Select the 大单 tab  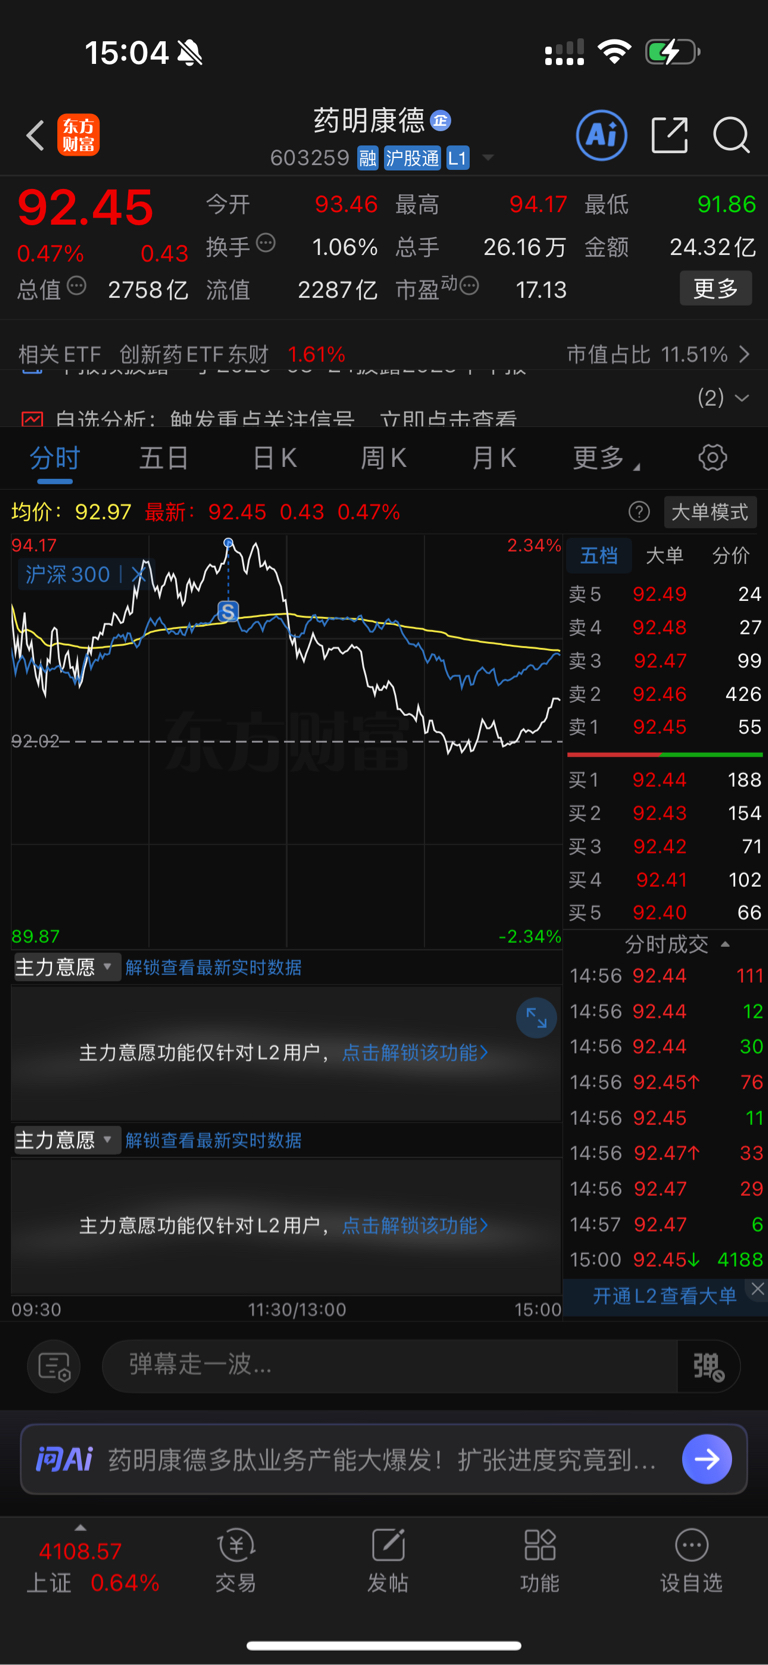tap(665, 556)
